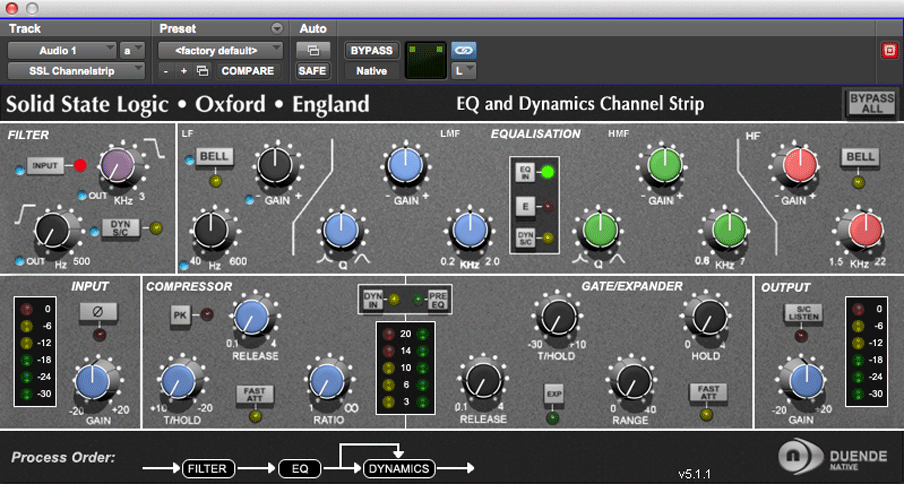Toggle the filter DYN S/C button
Viewport: 904px width, 484px height.
click(120, 228)
